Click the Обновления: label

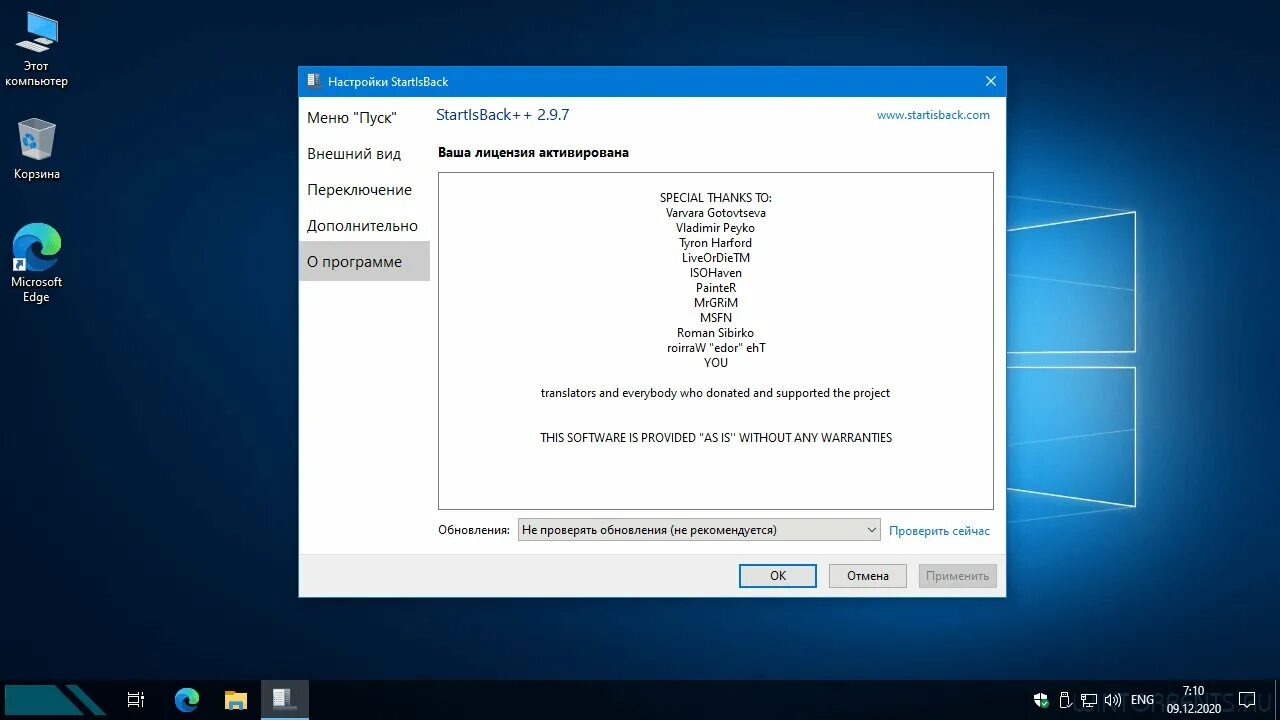pyautogui.click(x=474, y=530)
